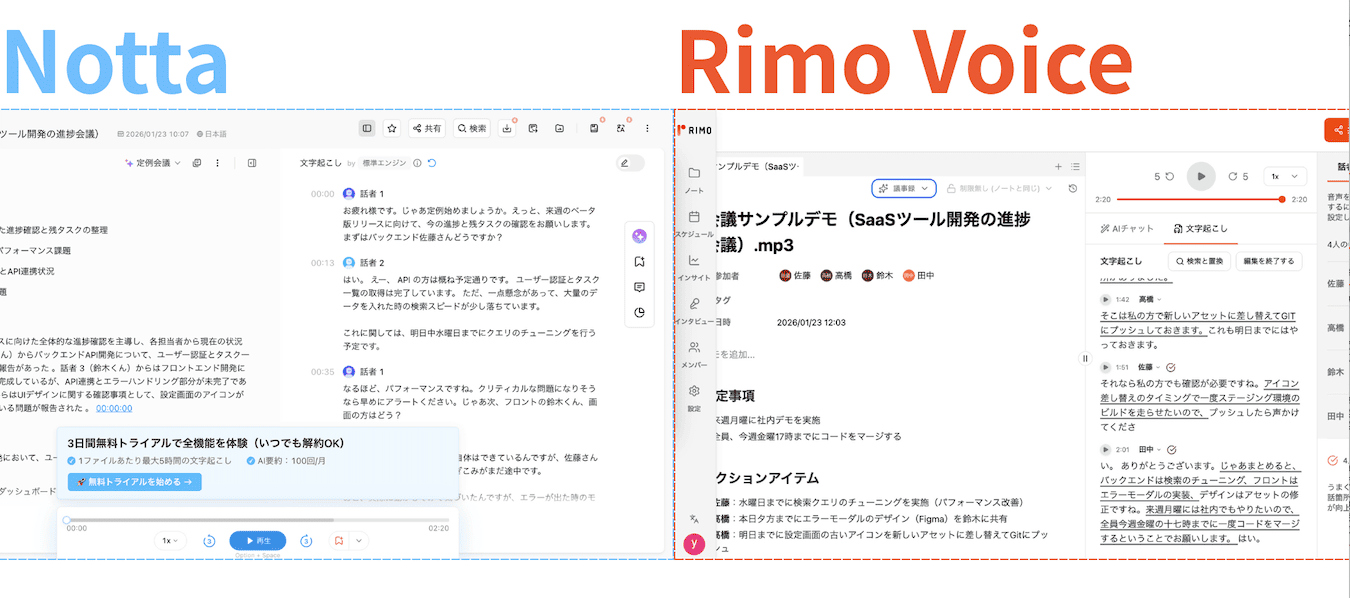Open the three-dot menu beside 定例会議
The width and height of the screenshot is (1350, 598).
[217, 163]
